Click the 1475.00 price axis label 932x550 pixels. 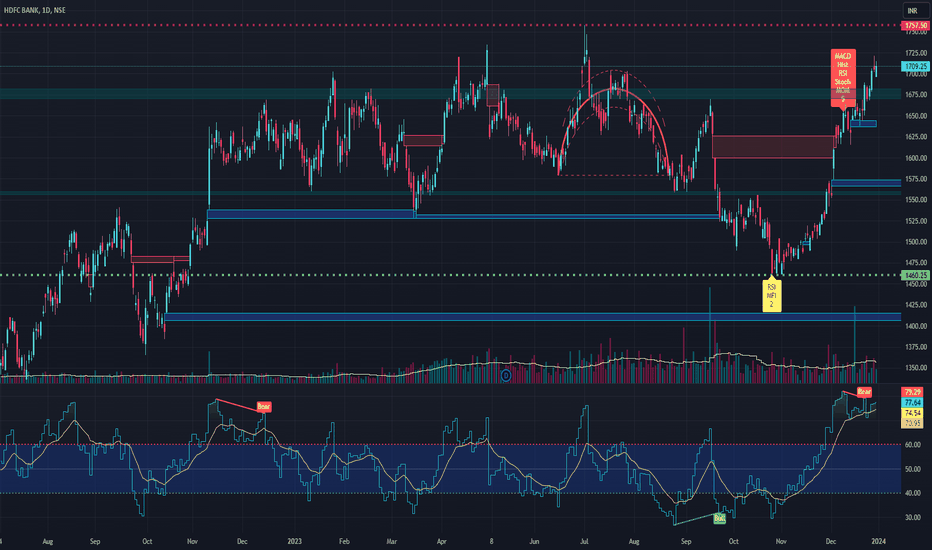click(916, 263)
